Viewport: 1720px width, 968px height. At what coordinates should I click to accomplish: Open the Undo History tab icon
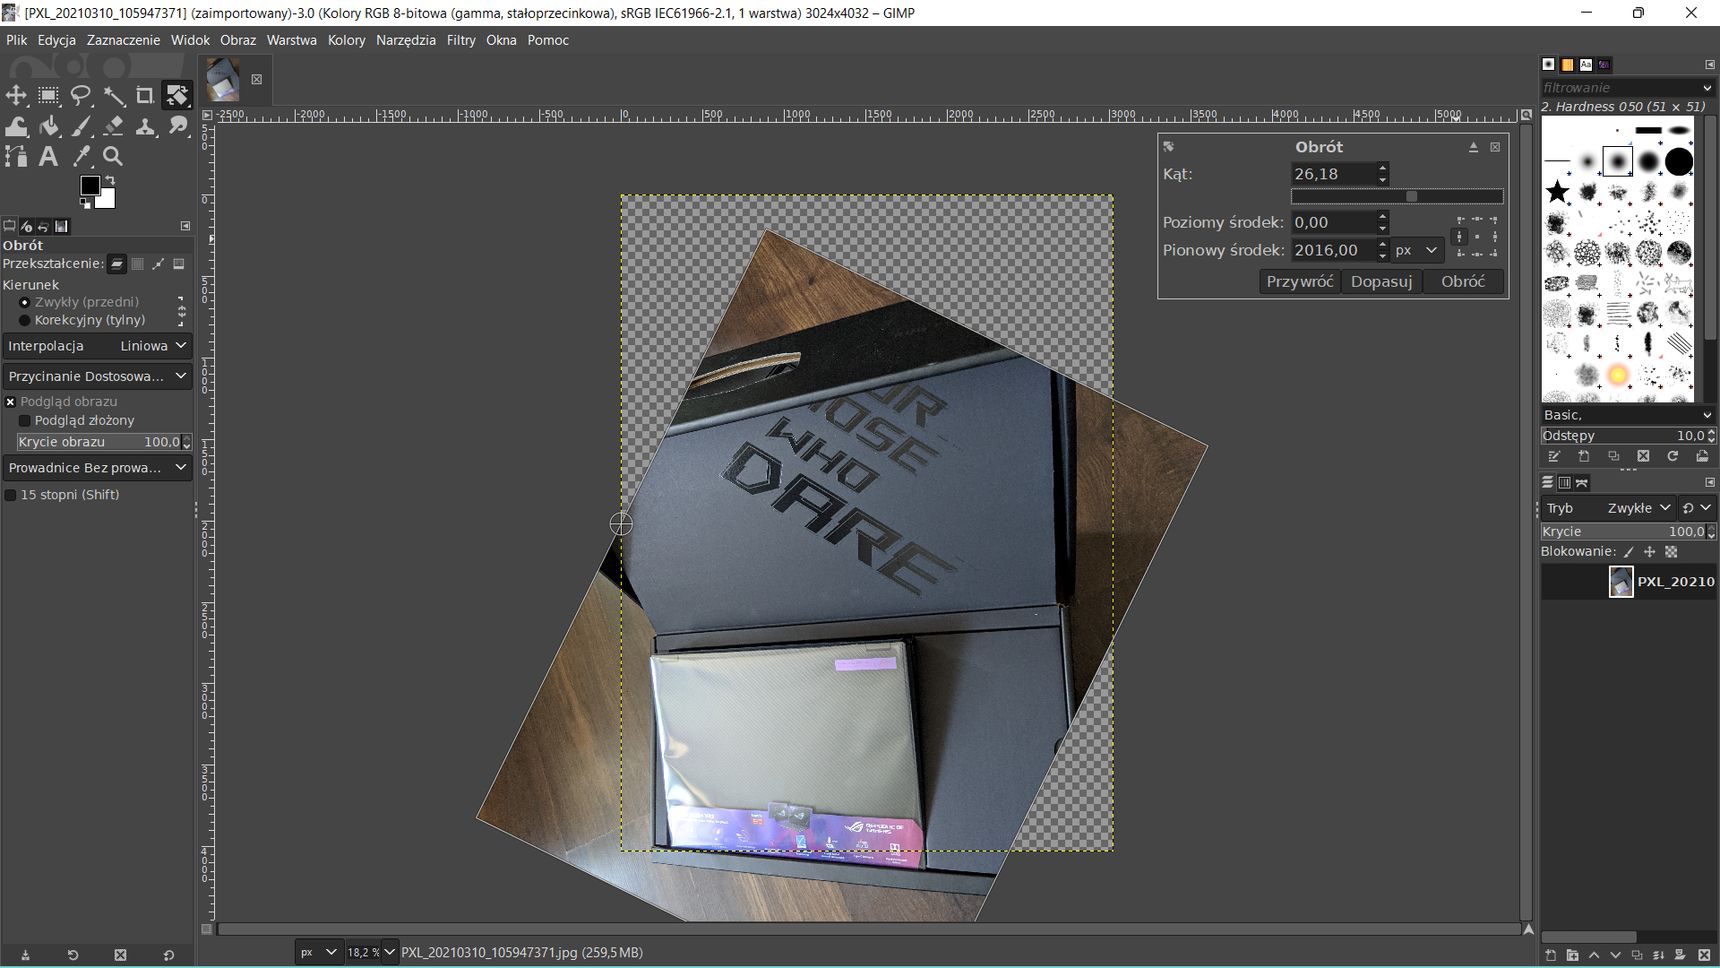pyautogui.click(x=44, y=226)
